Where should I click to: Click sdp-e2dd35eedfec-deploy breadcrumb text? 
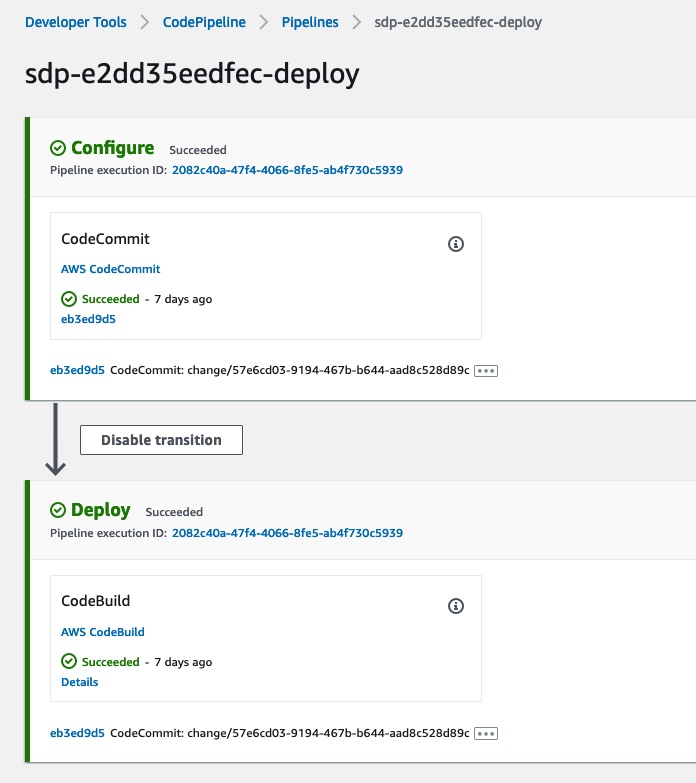[458, 22]
